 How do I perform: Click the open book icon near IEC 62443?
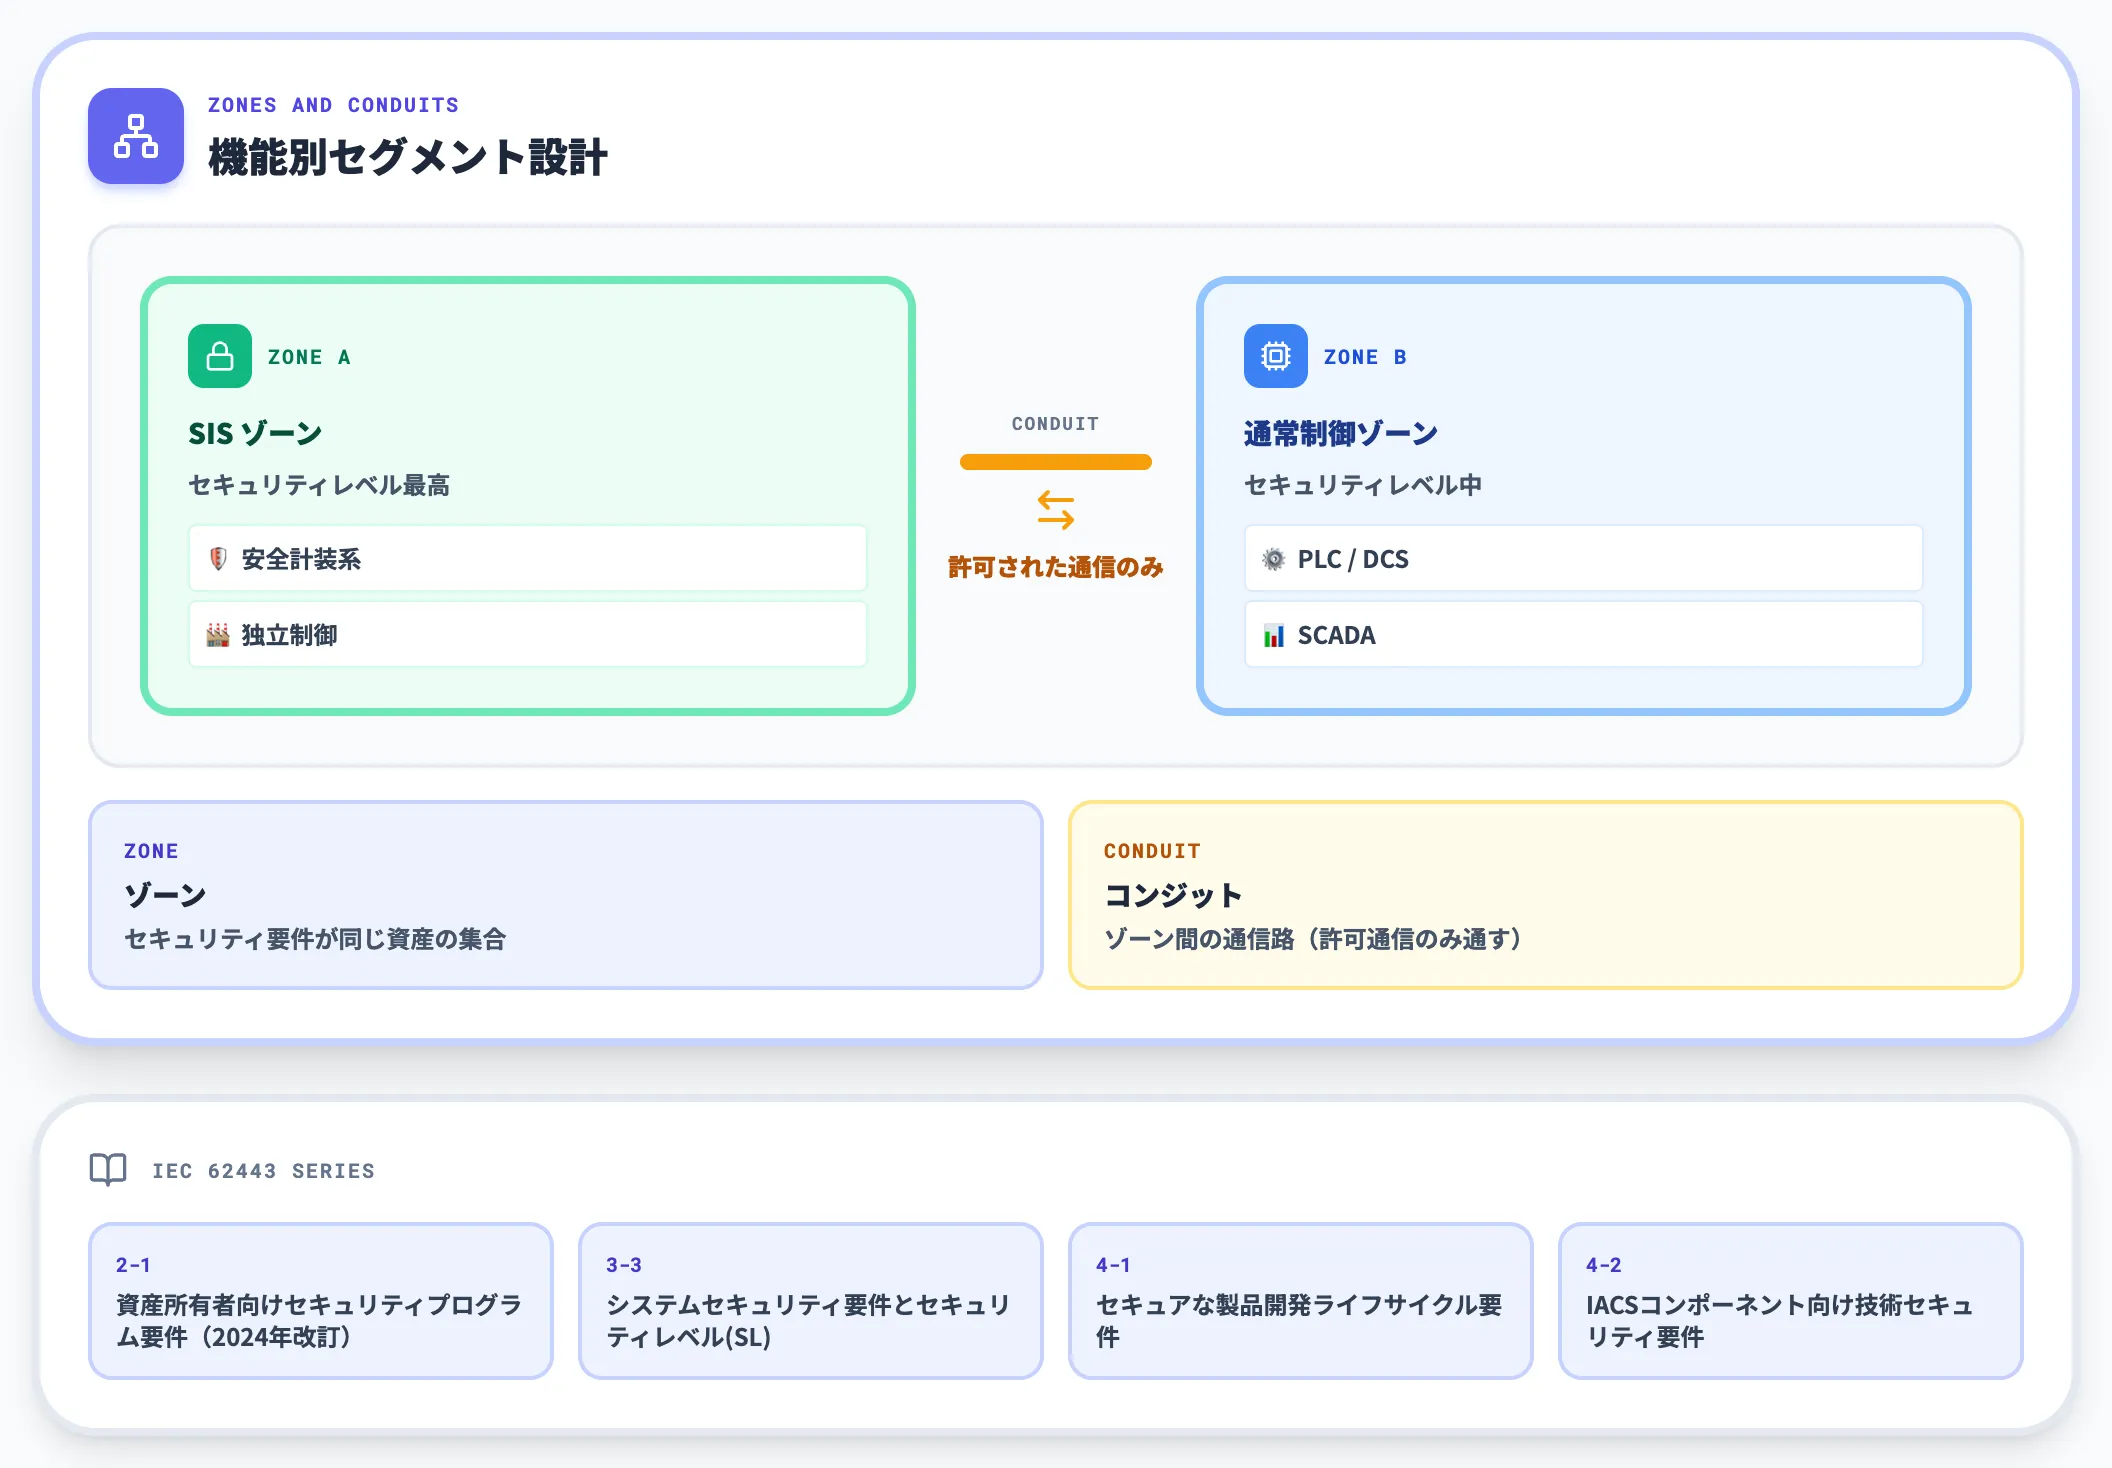pyautogui.click(x=108, y=1170)
